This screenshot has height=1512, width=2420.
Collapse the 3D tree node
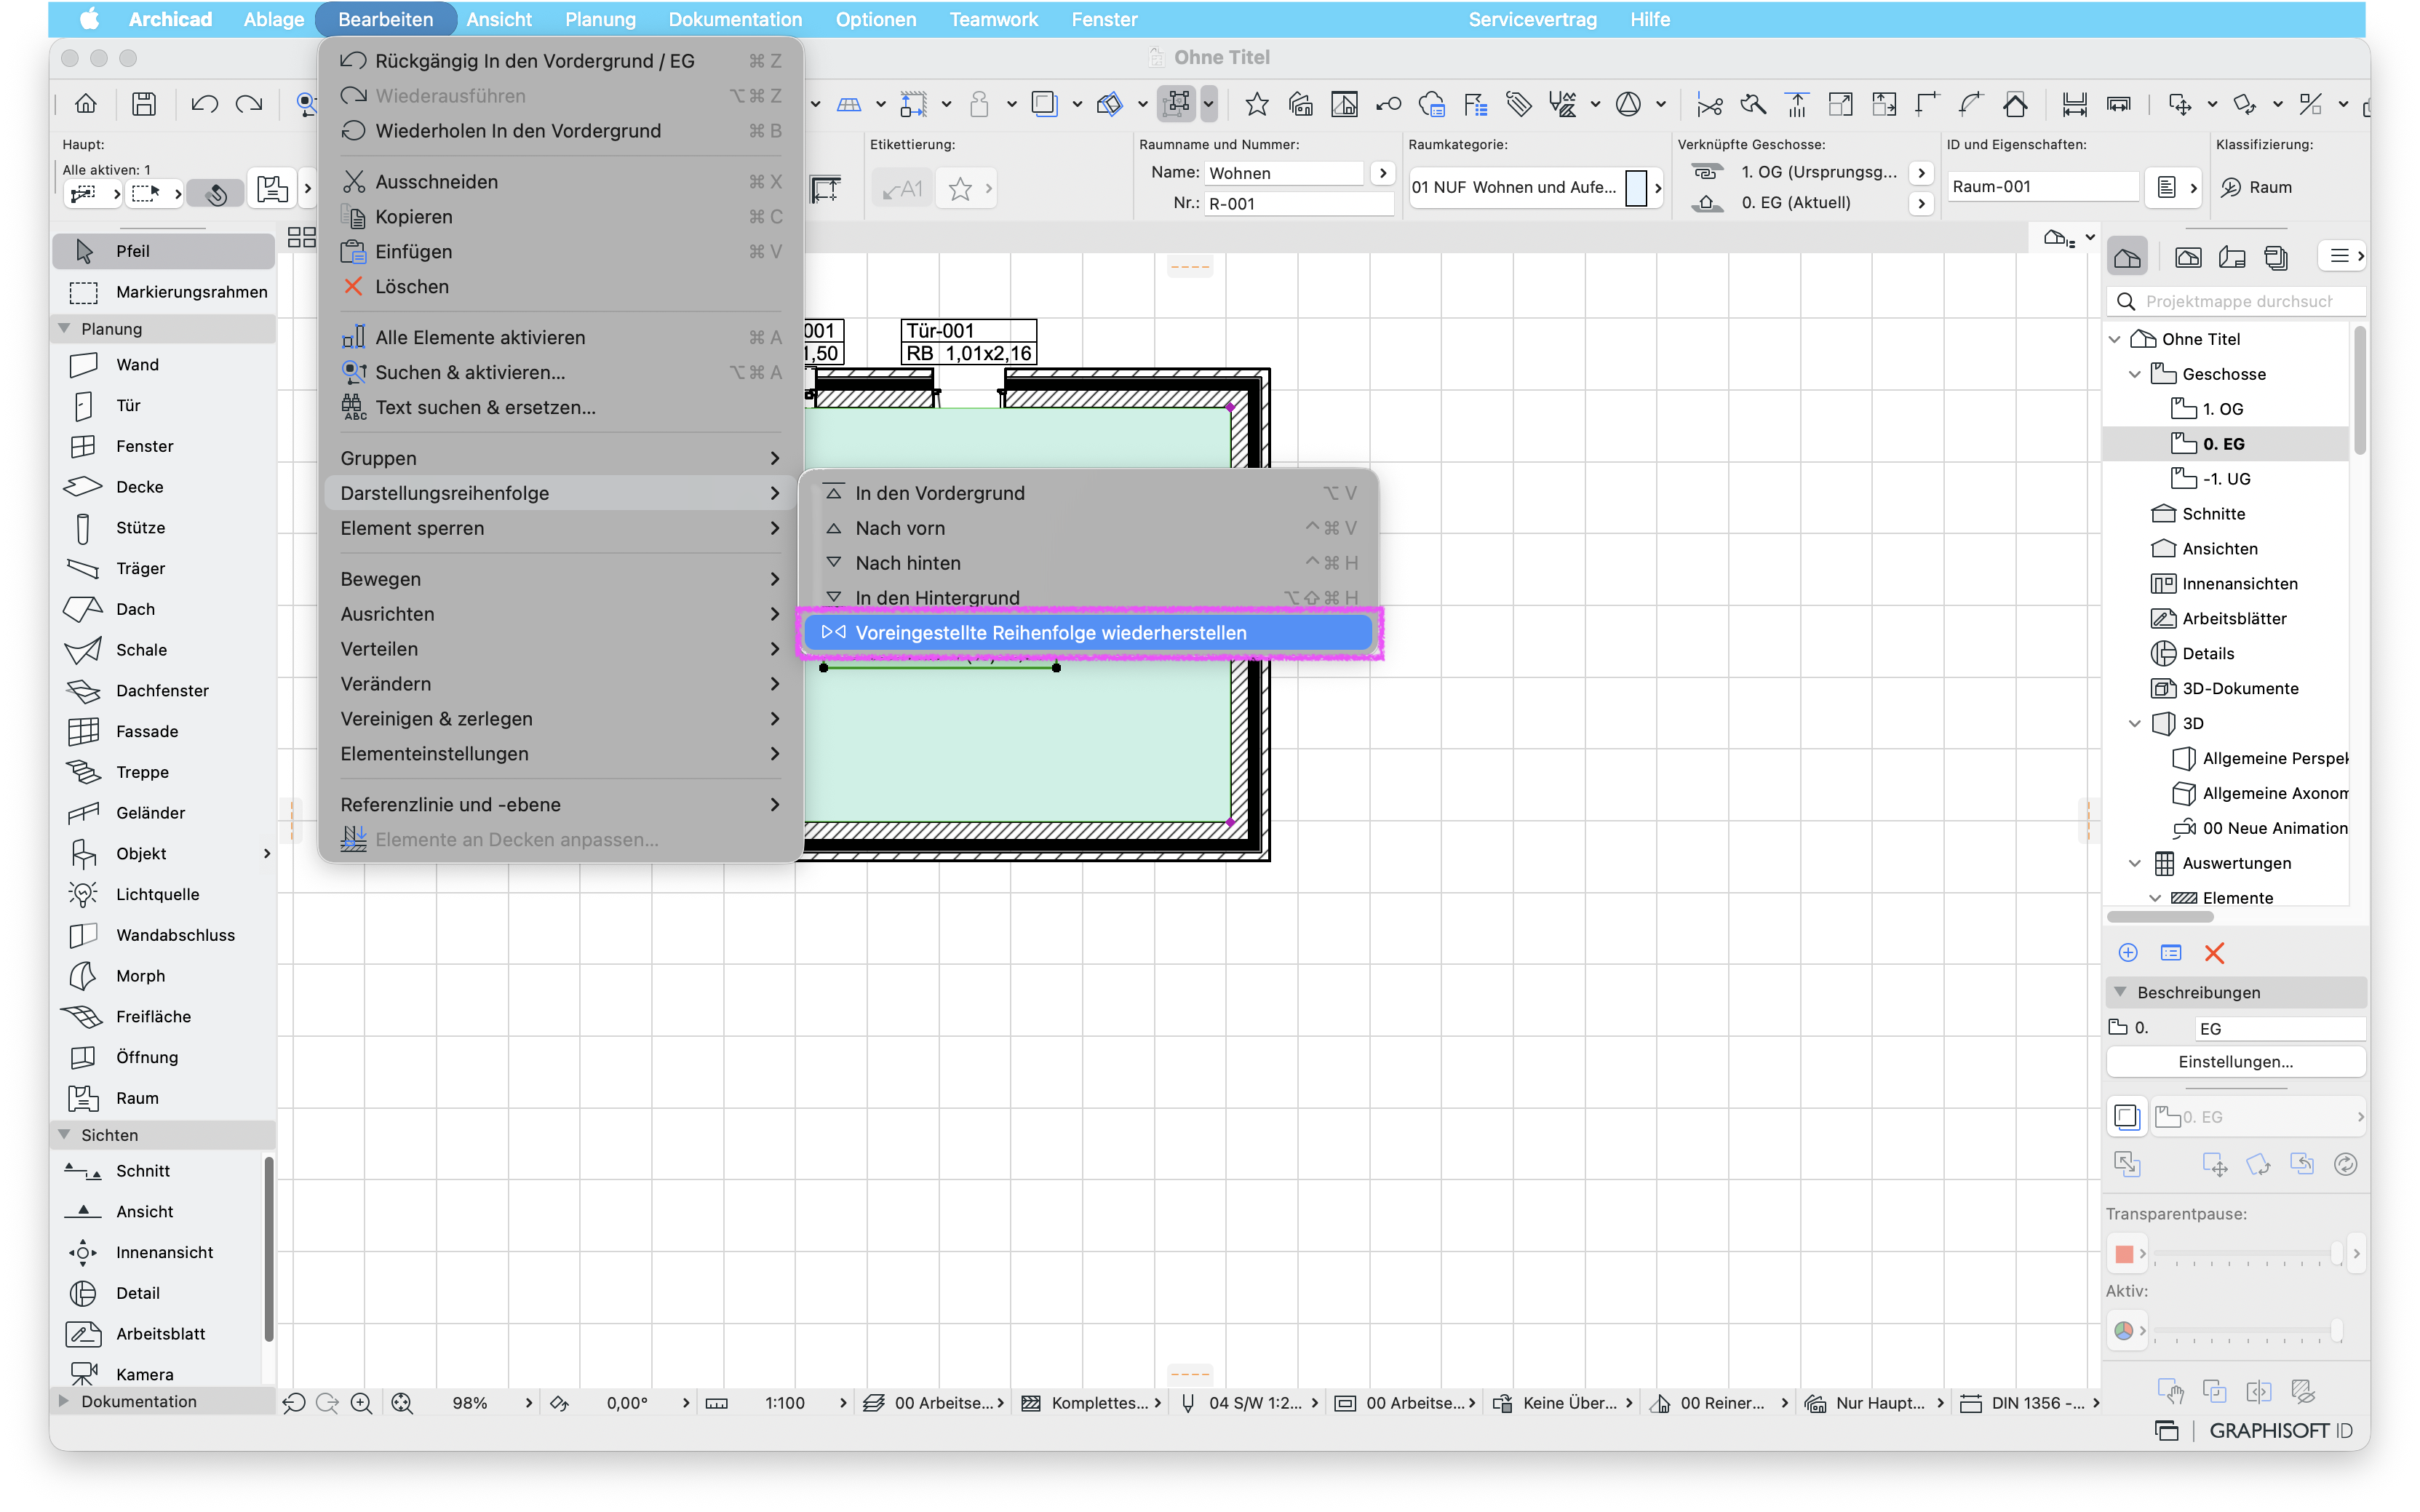[x=2135, y=724]
